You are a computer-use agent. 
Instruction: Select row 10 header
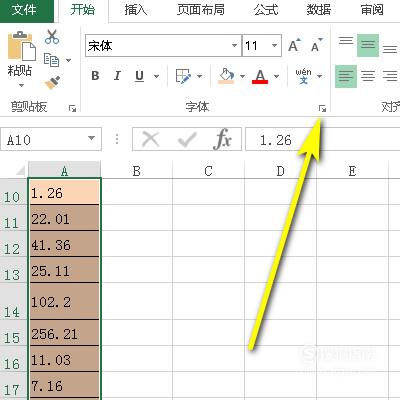click(13, 192)
